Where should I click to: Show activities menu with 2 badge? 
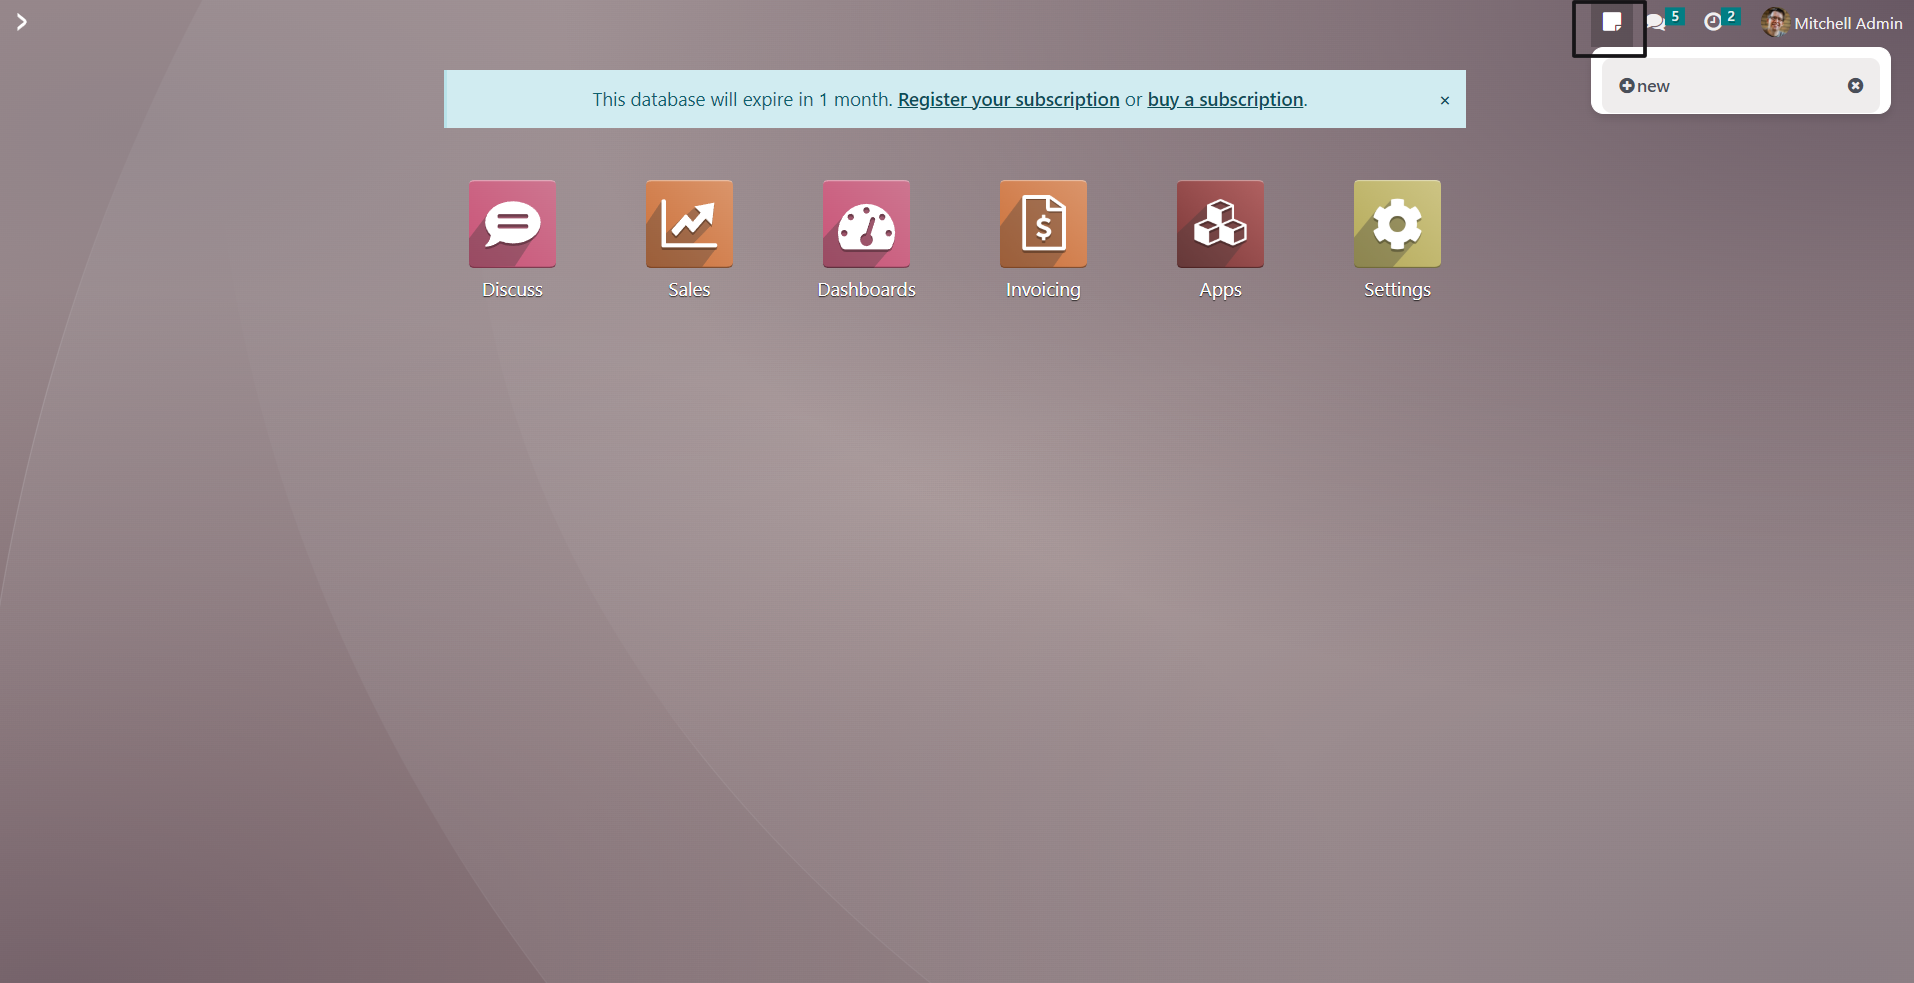click(1722, 21)
